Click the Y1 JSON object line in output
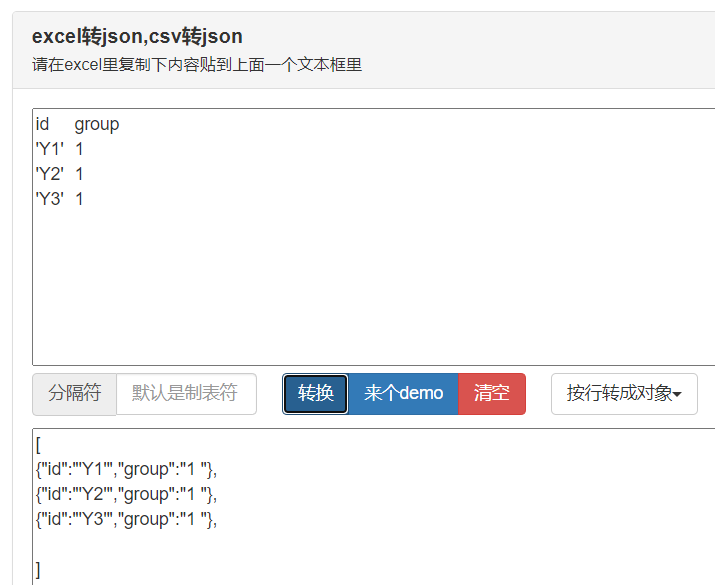This screenshot has height=585, width=715. (x=126, y=470)
